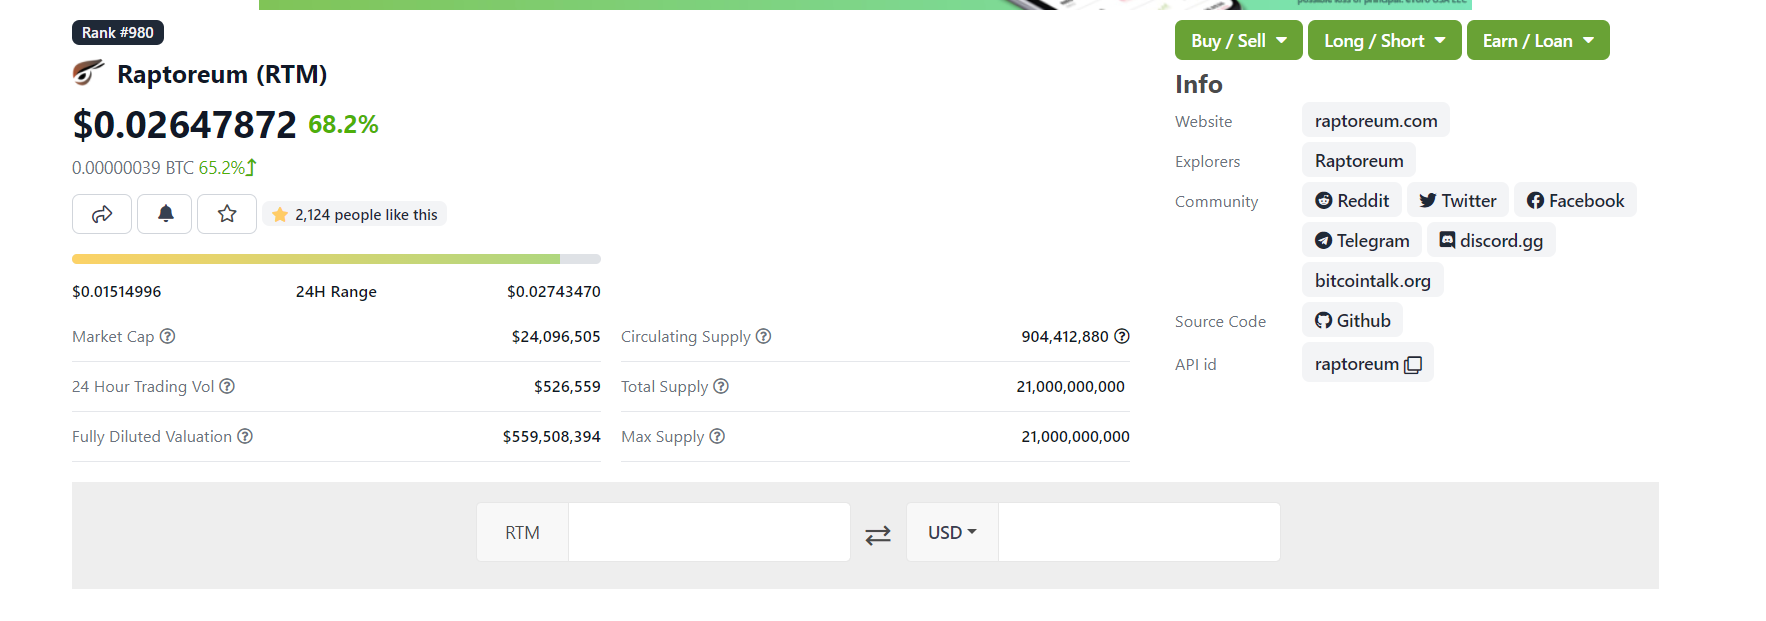The image size is (1766, 621).
Task: Expand the Buy / Sell dropdown
Action: pyautogui.click(x=1238, y=40)
